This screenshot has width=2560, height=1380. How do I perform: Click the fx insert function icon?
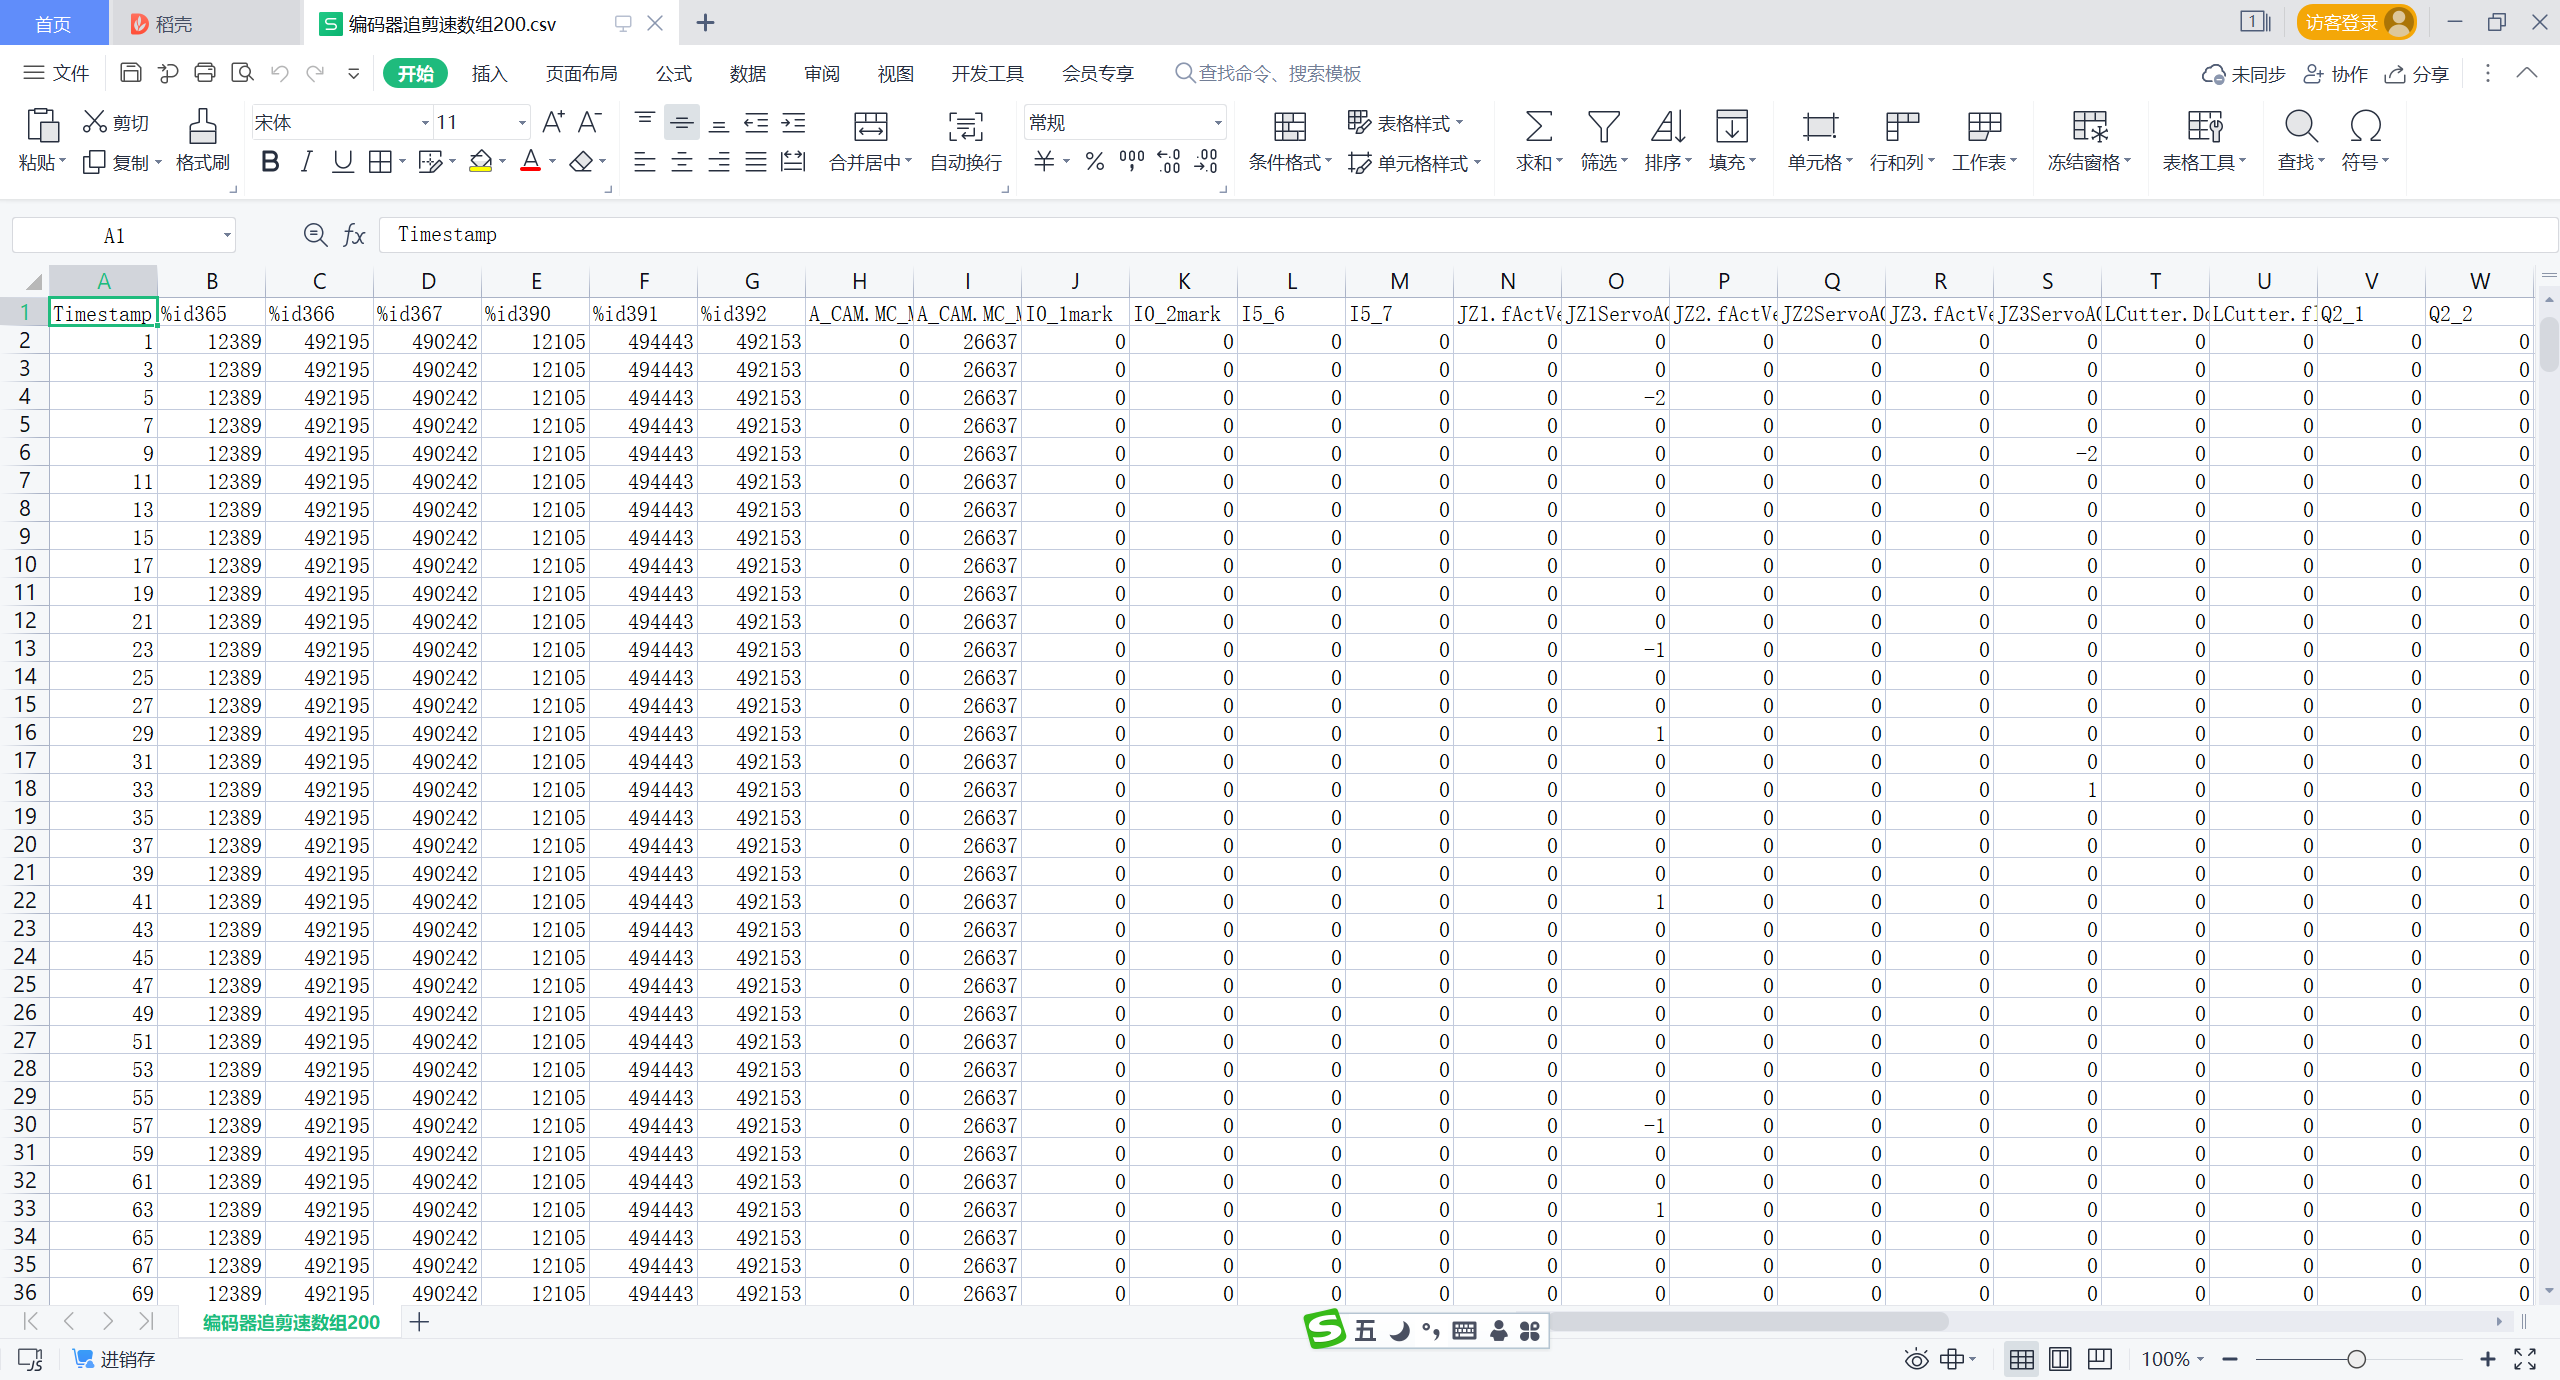coord(354,235)
